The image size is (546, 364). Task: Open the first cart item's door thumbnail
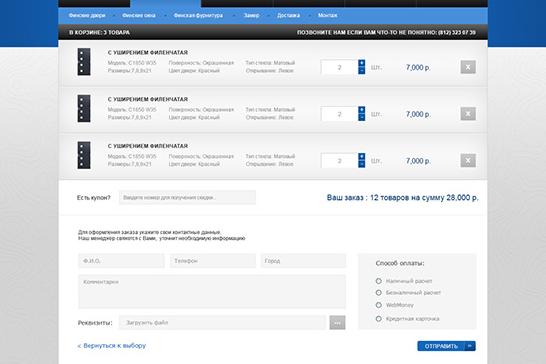(x=84, y=62)
